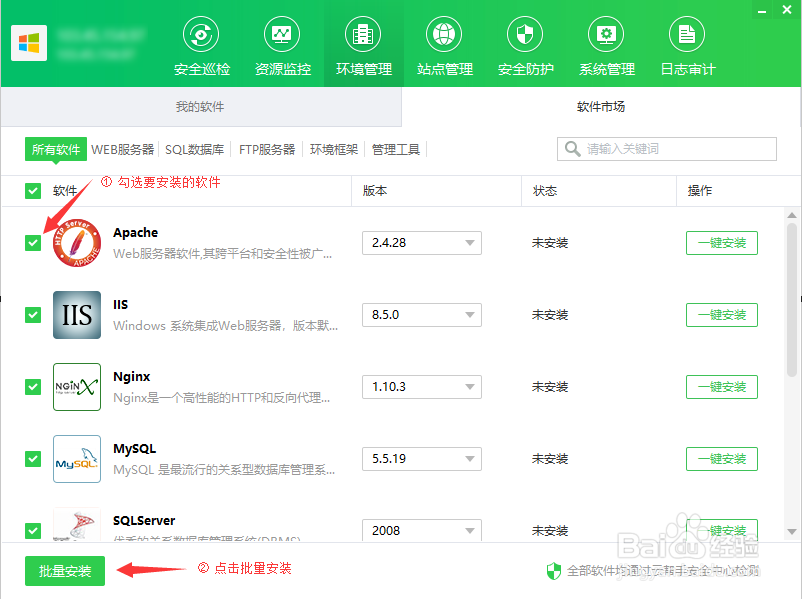The image size is (805, 599).
Task: Open the 资源监控 monitoring icon
Action: pyautogui.click(x=281, y=33)
